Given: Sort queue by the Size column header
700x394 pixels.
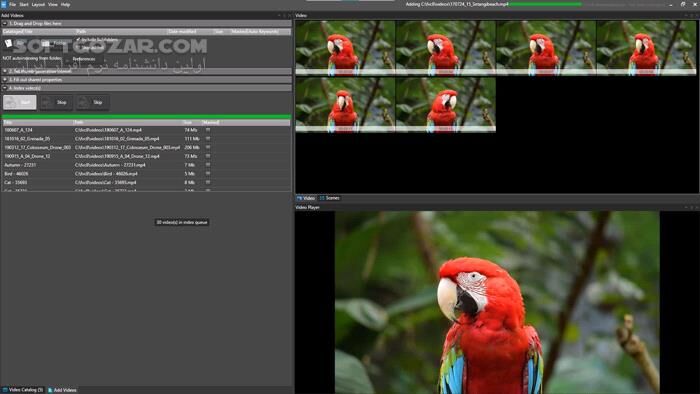Looking at the screenshot, I should [x=192, y=122].
